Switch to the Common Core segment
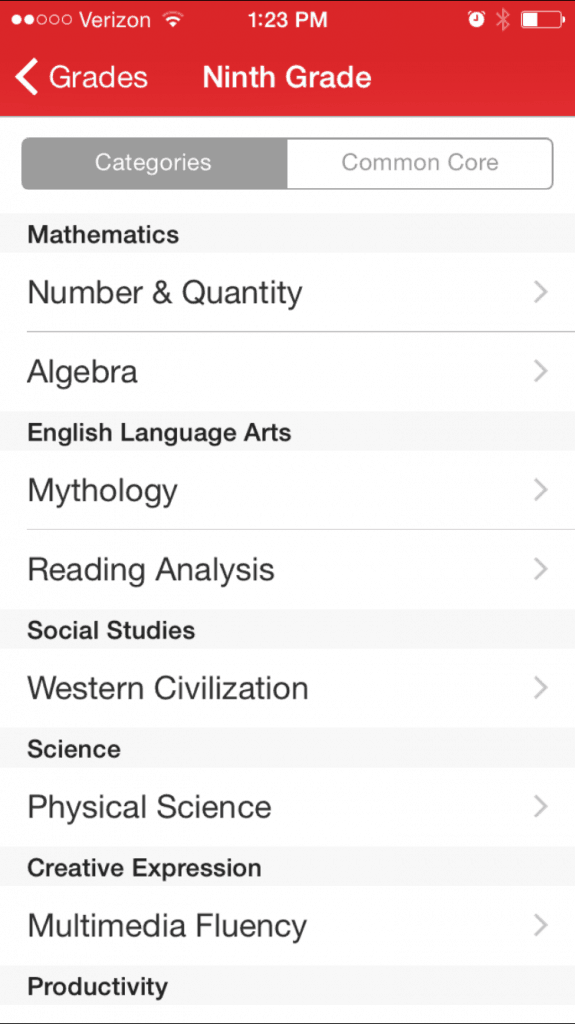Image resolution: width=575 pixels, height=1024 pixels. [x=419, y=163]
